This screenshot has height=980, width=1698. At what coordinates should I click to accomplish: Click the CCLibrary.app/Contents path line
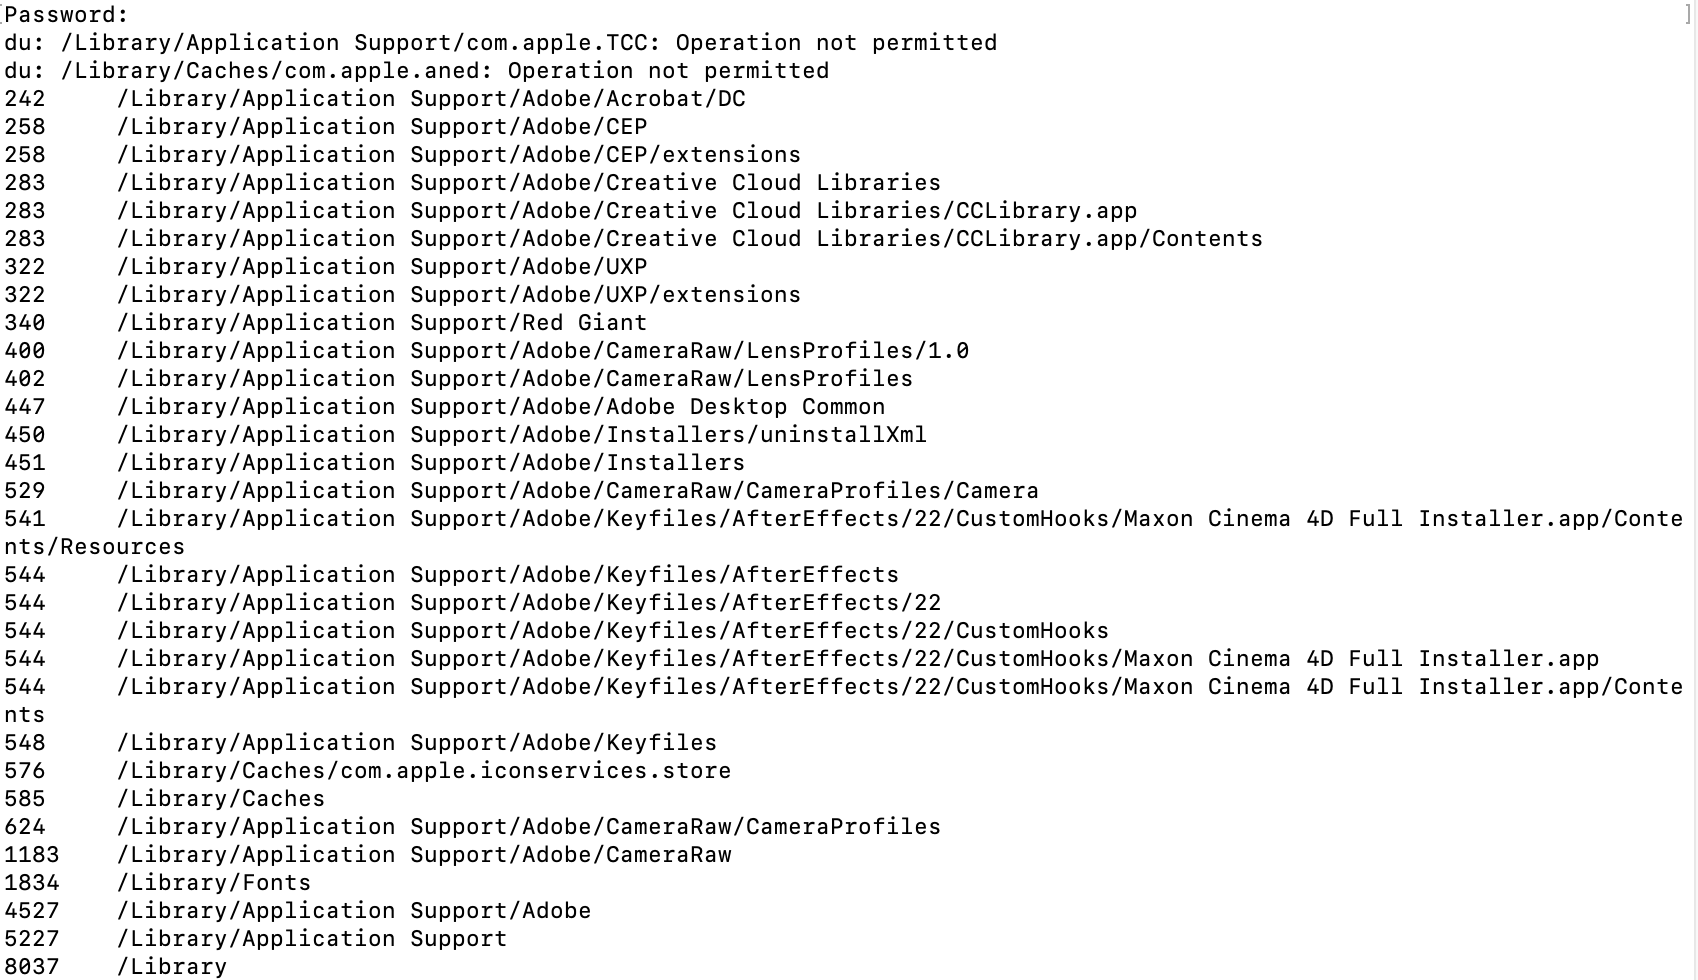689,239
